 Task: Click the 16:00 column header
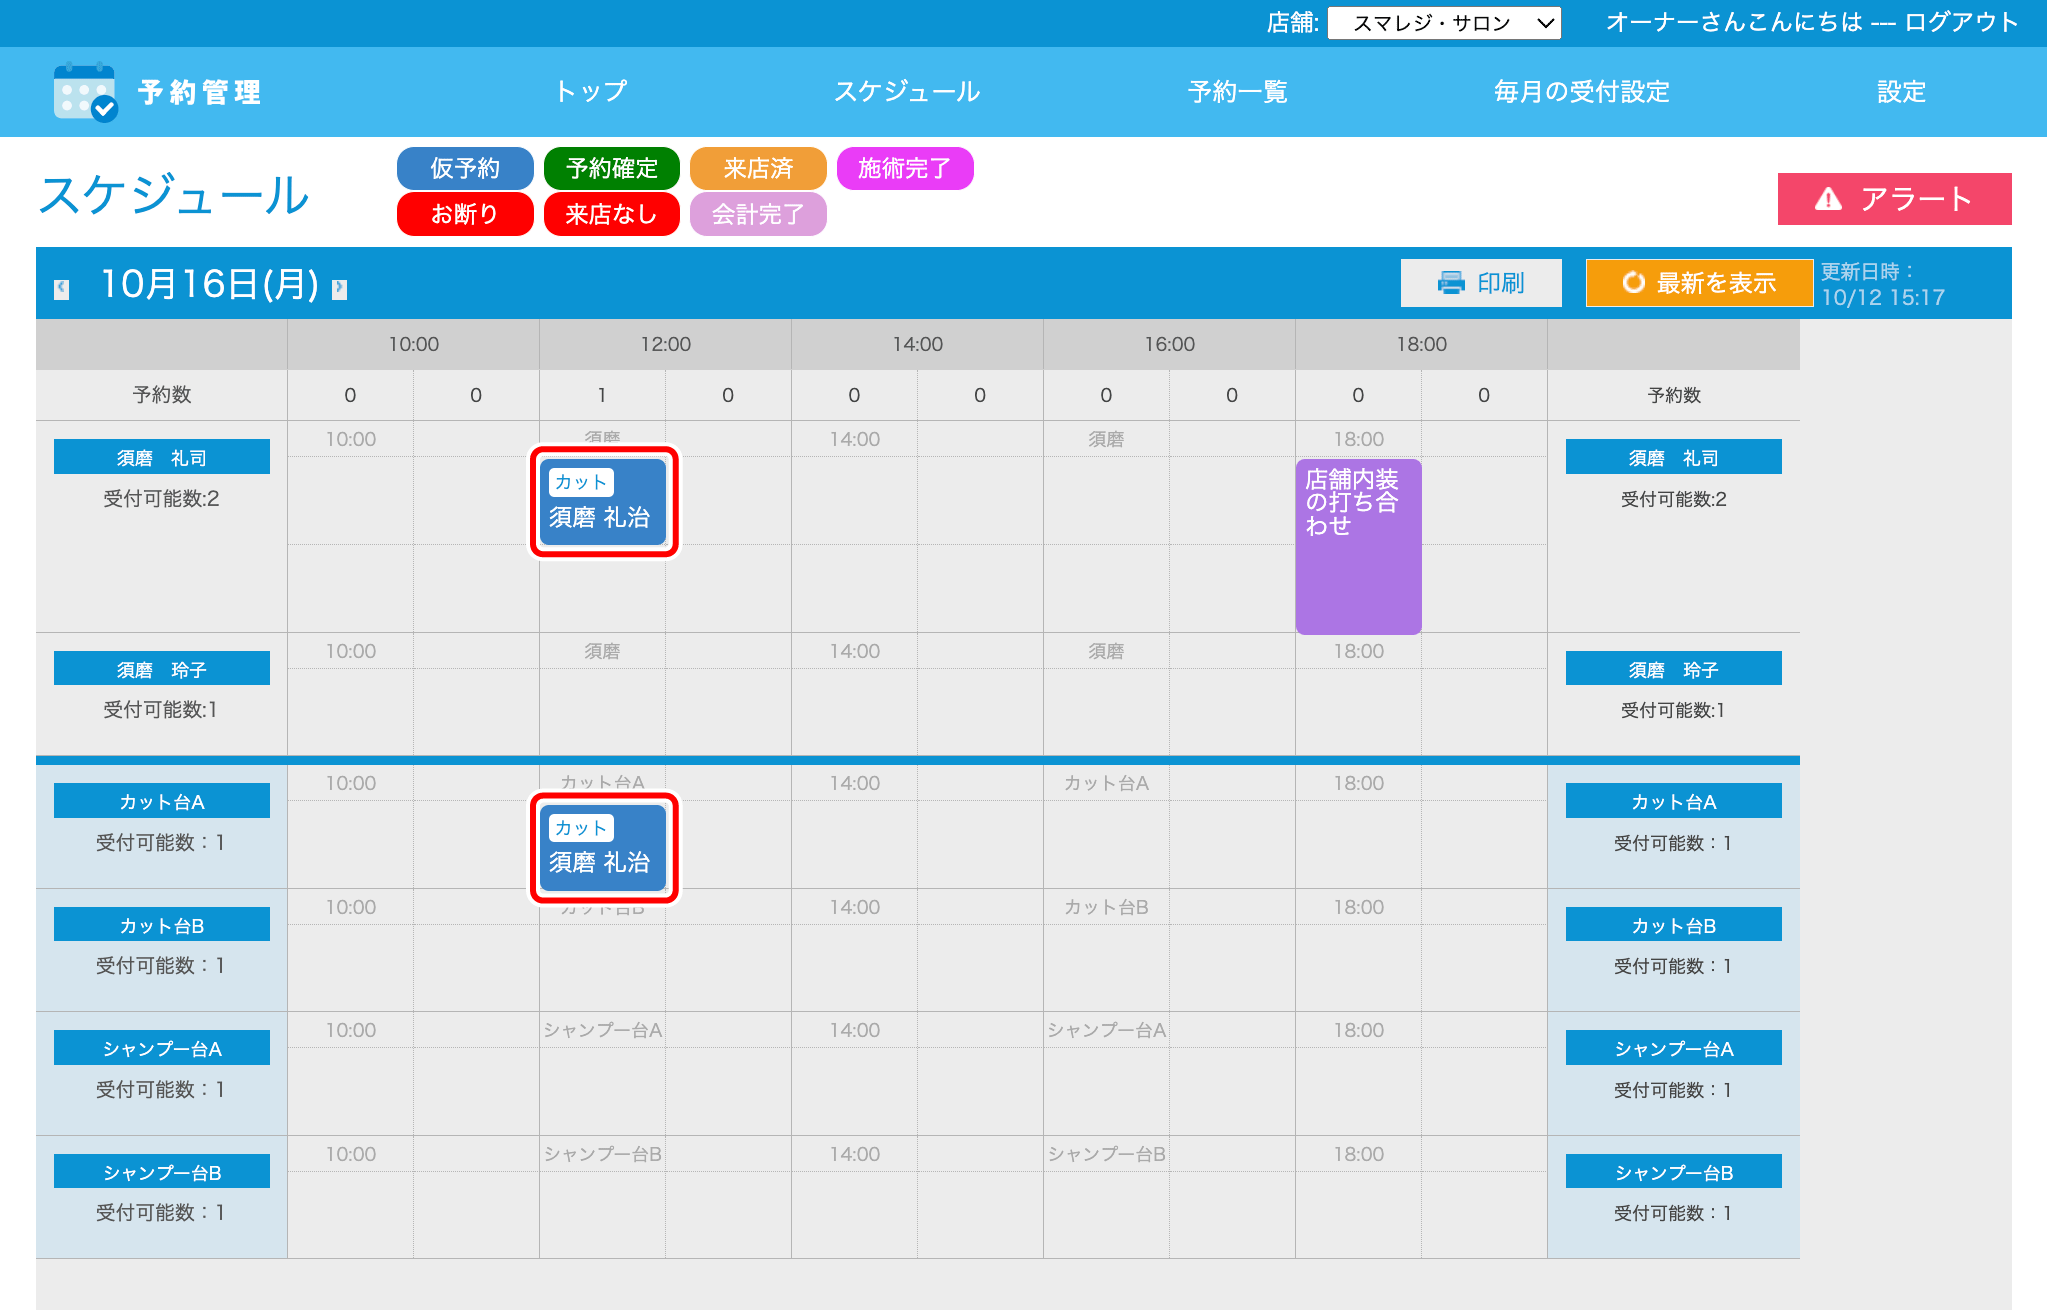click(1170, 344)
